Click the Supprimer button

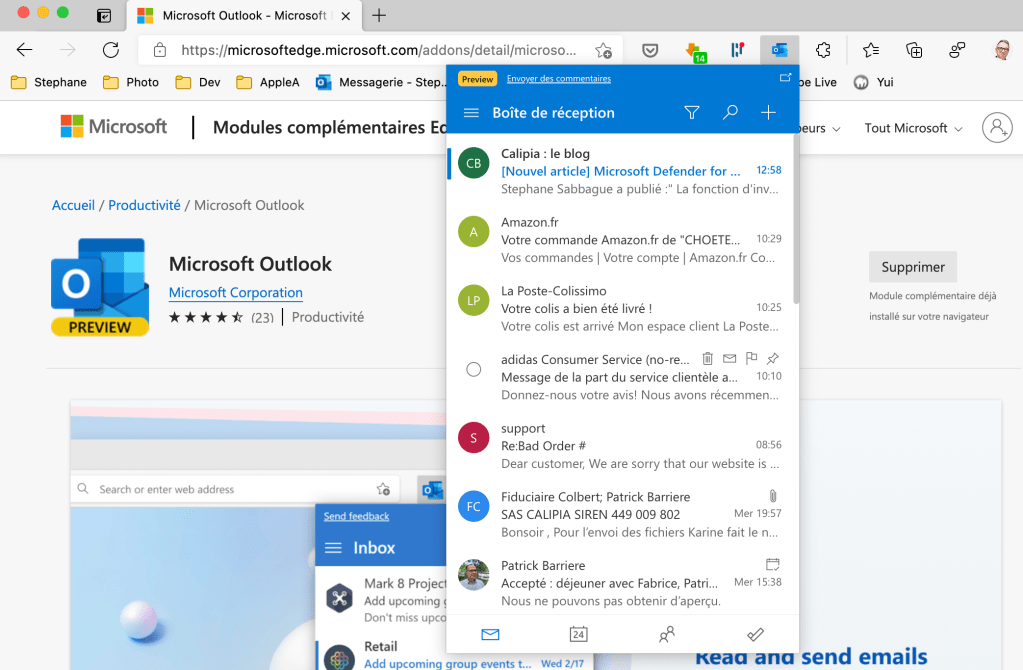(913, 267)
